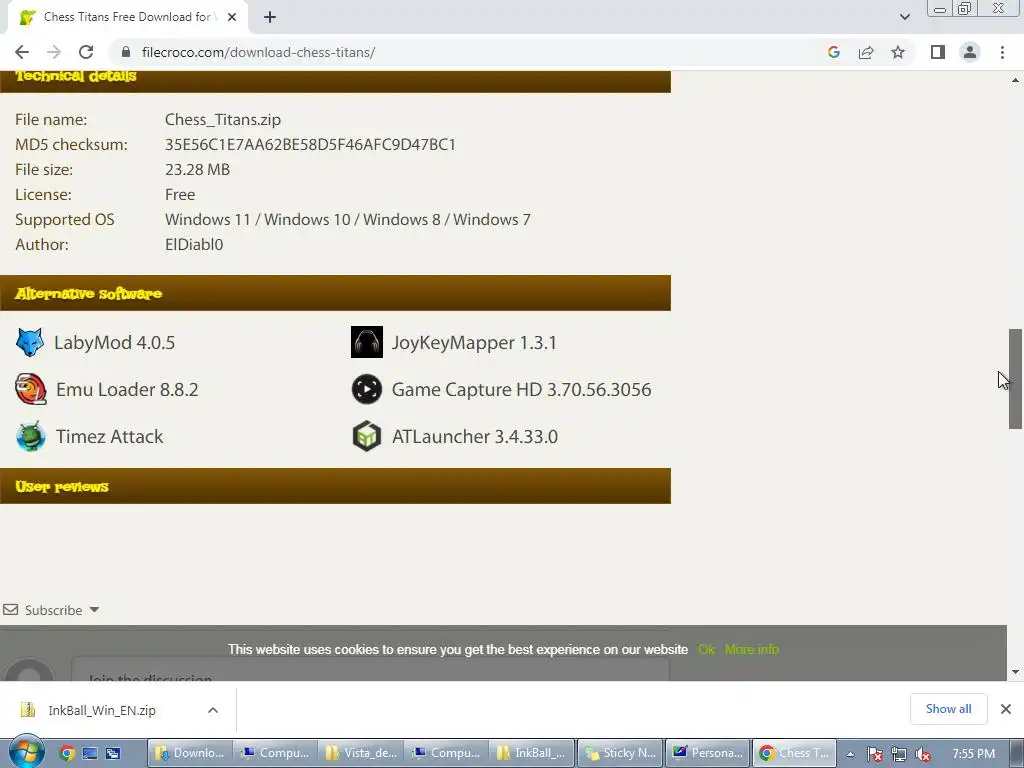The height and width of the screenshot is (768, 1024).
Task: Bookmark this page with the star
Action: [898, 52]
